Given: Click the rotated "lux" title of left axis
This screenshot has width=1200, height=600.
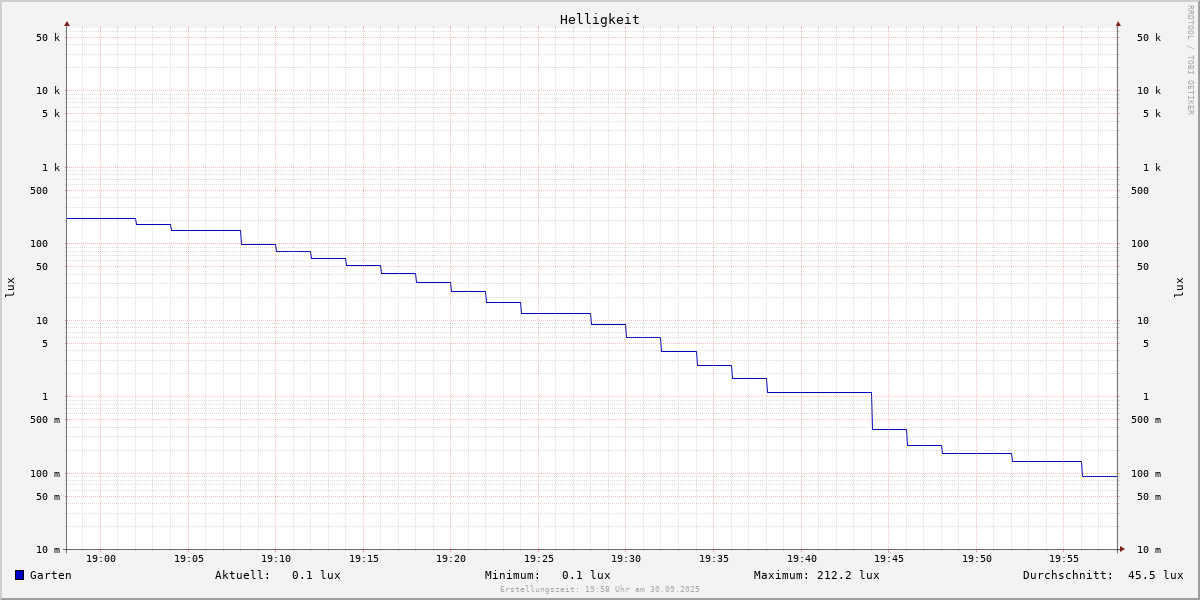Looking at the screenshot, I should [x=10, y=288].
